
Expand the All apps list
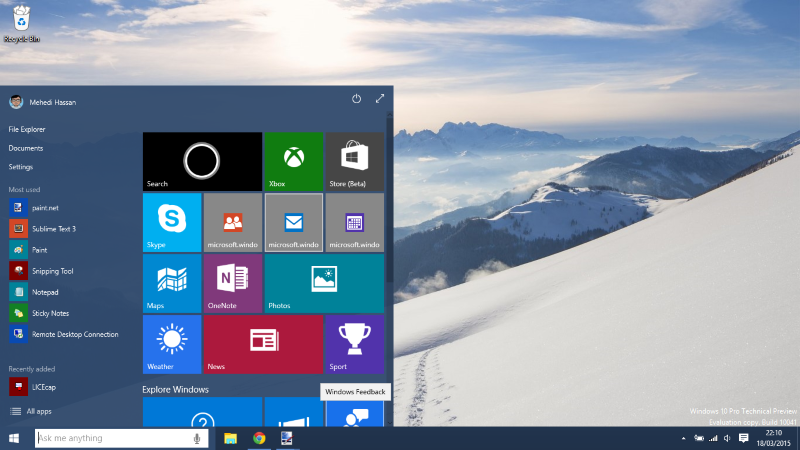point(40,411)
